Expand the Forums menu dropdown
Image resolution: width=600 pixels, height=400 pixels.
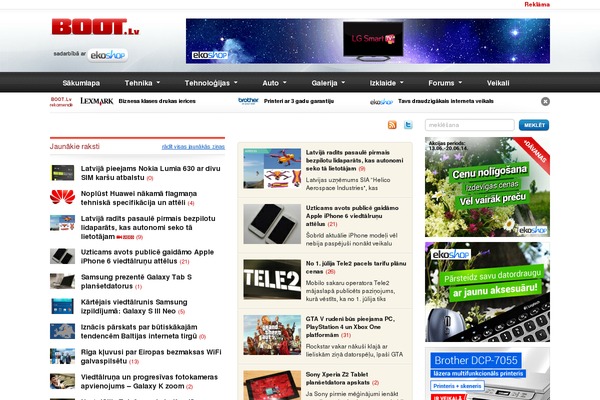click(x=445, y=83)
